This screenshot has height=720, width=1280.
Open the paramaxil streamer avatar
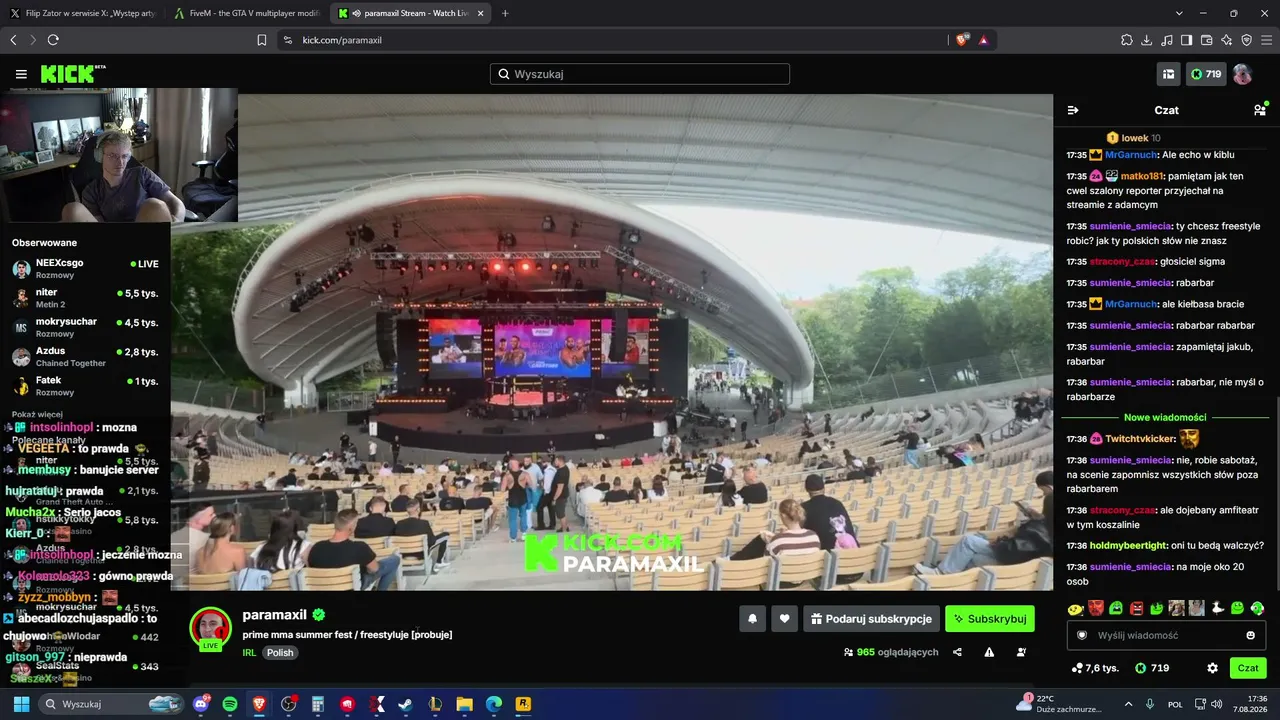coord(210,628)
